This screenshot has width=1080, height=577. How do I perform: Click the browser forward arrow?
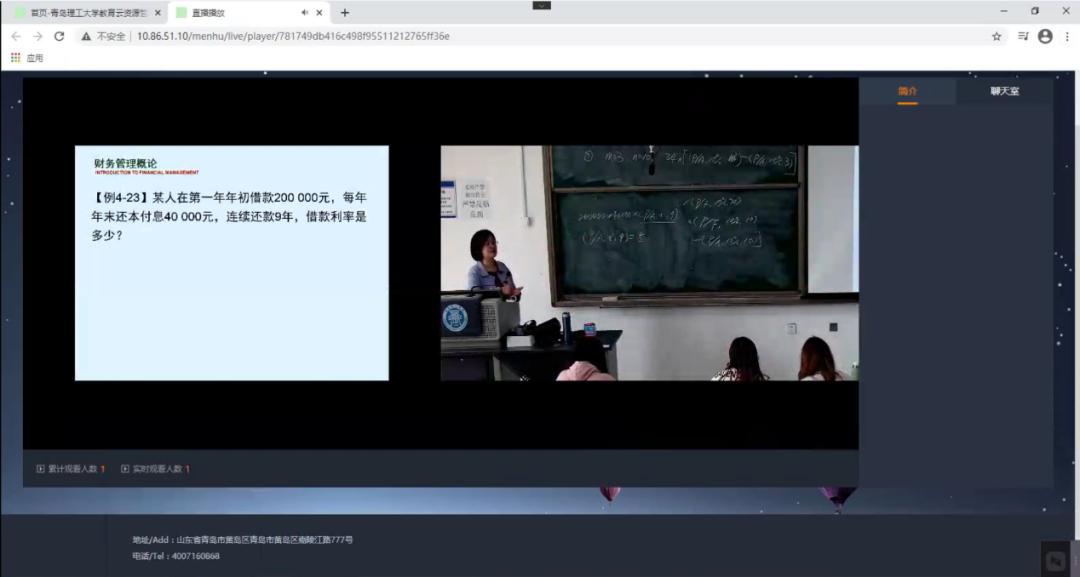pos(37,36)
